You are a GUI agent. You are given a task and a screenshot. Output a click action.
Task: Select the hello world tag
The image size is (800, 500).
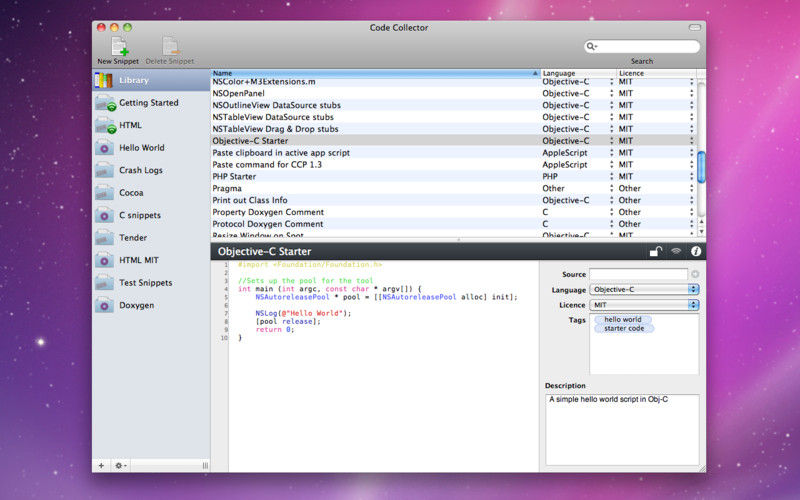[x=622, y=320]
